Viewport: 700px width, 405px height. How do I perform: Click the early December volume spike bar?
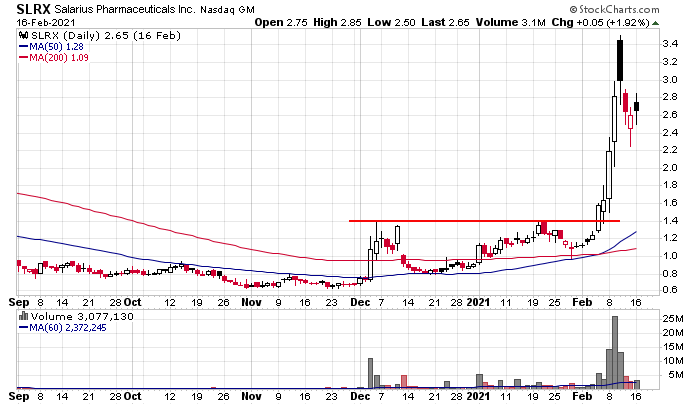coord(370,373)
